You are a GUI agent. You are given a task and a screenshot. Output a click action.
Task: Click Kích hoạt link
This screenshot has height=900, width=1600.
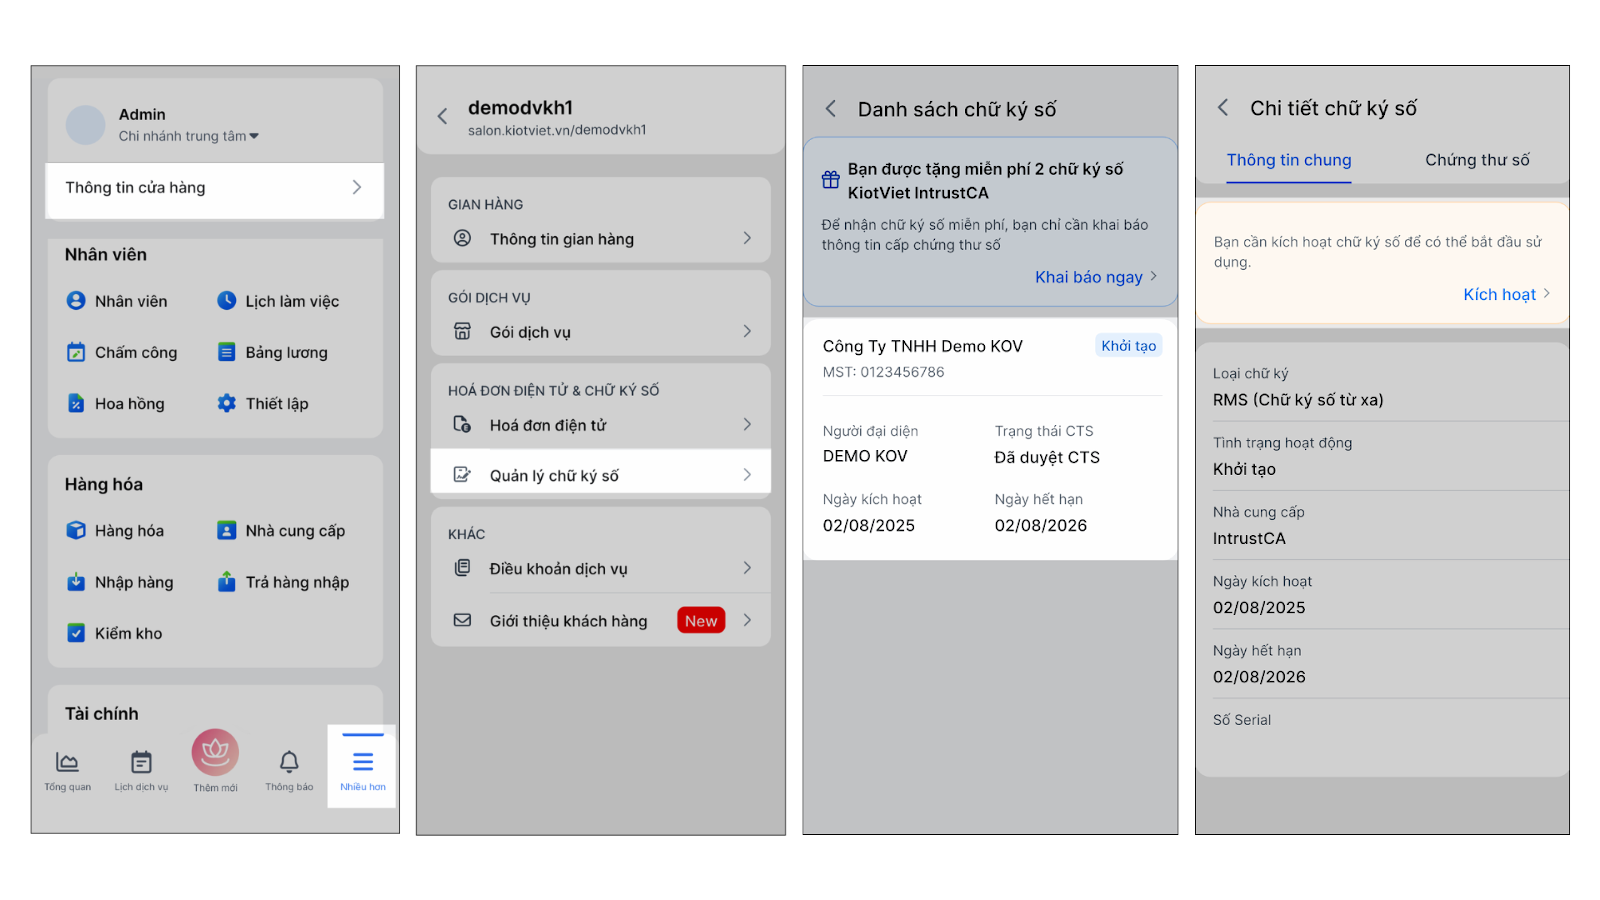pos(1507,294)
